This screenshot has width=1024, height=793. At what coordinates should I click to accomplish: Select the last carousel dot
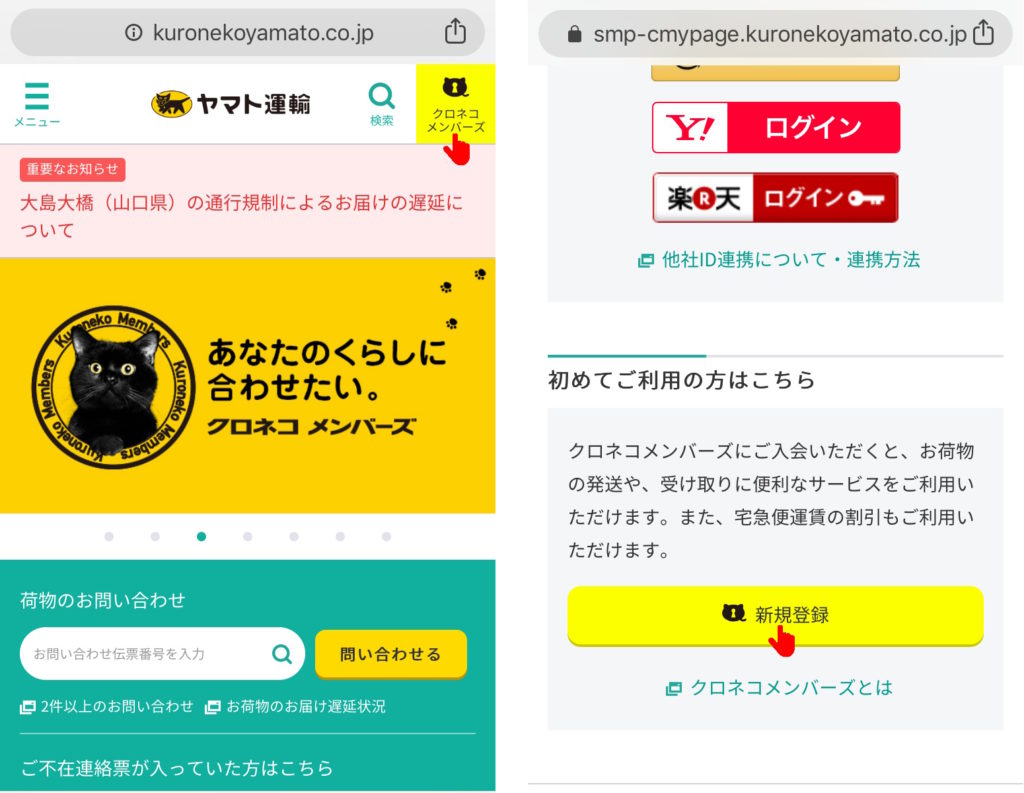pyautogui.click(x=387, y=536)
